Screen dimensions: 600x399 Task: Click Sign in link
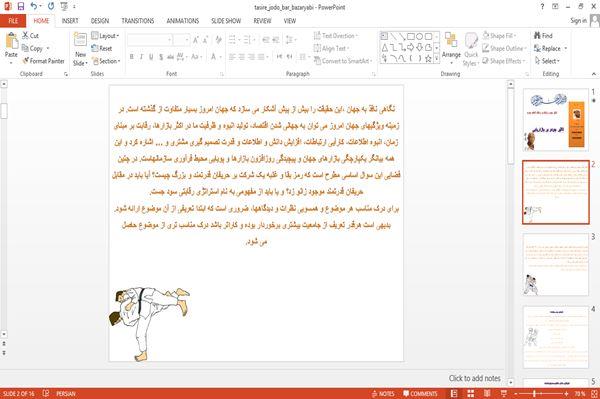pos(578,21)
